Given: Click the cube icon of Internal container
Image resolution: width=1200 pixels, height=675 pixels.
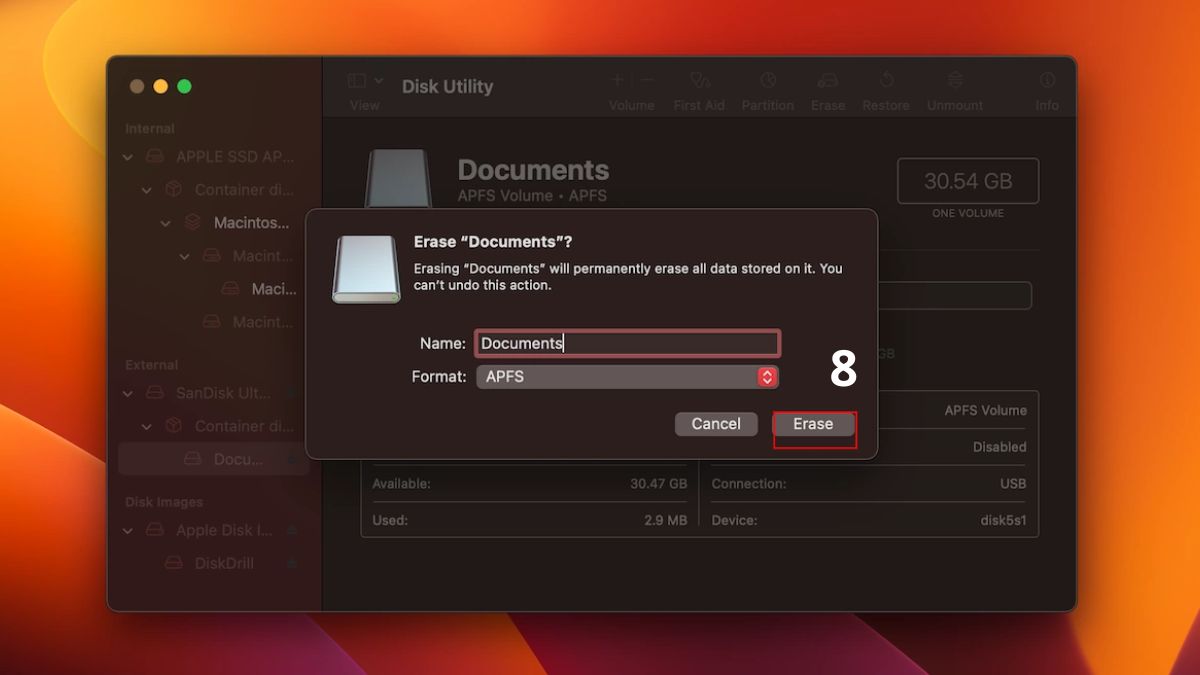Looking at the screenshot, I should coord(173,189).
